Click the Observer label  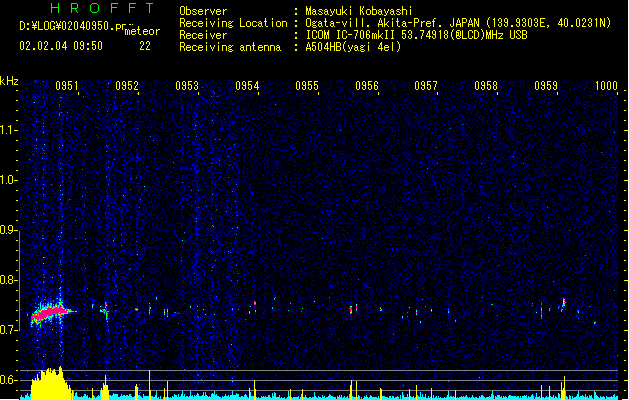(x=203, y=11)
